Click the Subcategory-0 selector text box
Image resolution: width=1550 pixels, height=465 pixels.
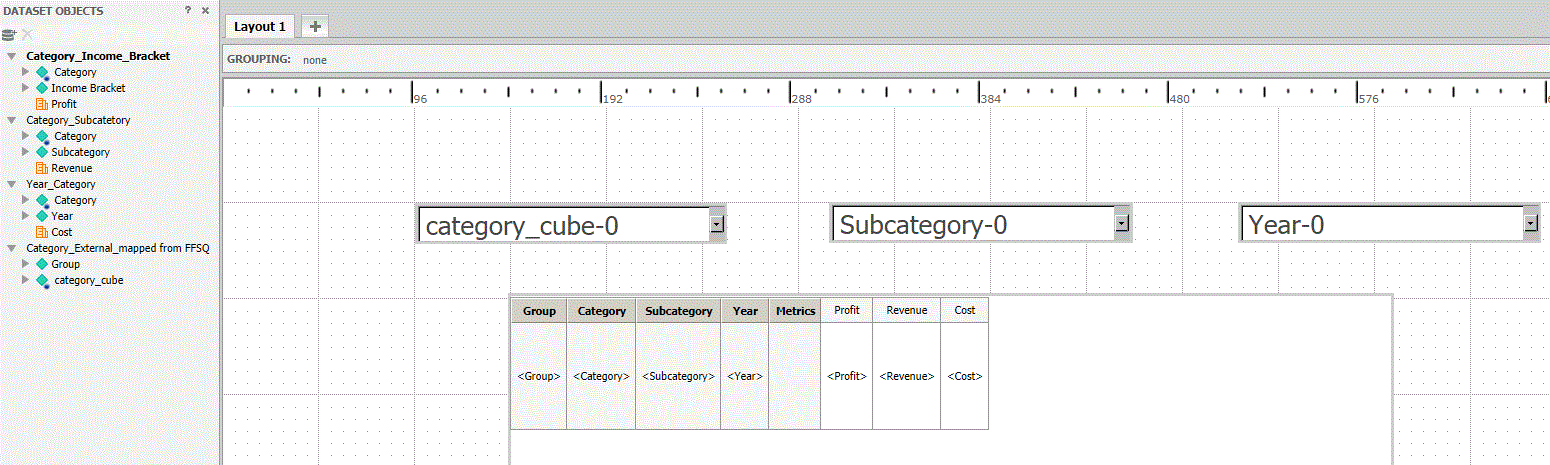972,224
